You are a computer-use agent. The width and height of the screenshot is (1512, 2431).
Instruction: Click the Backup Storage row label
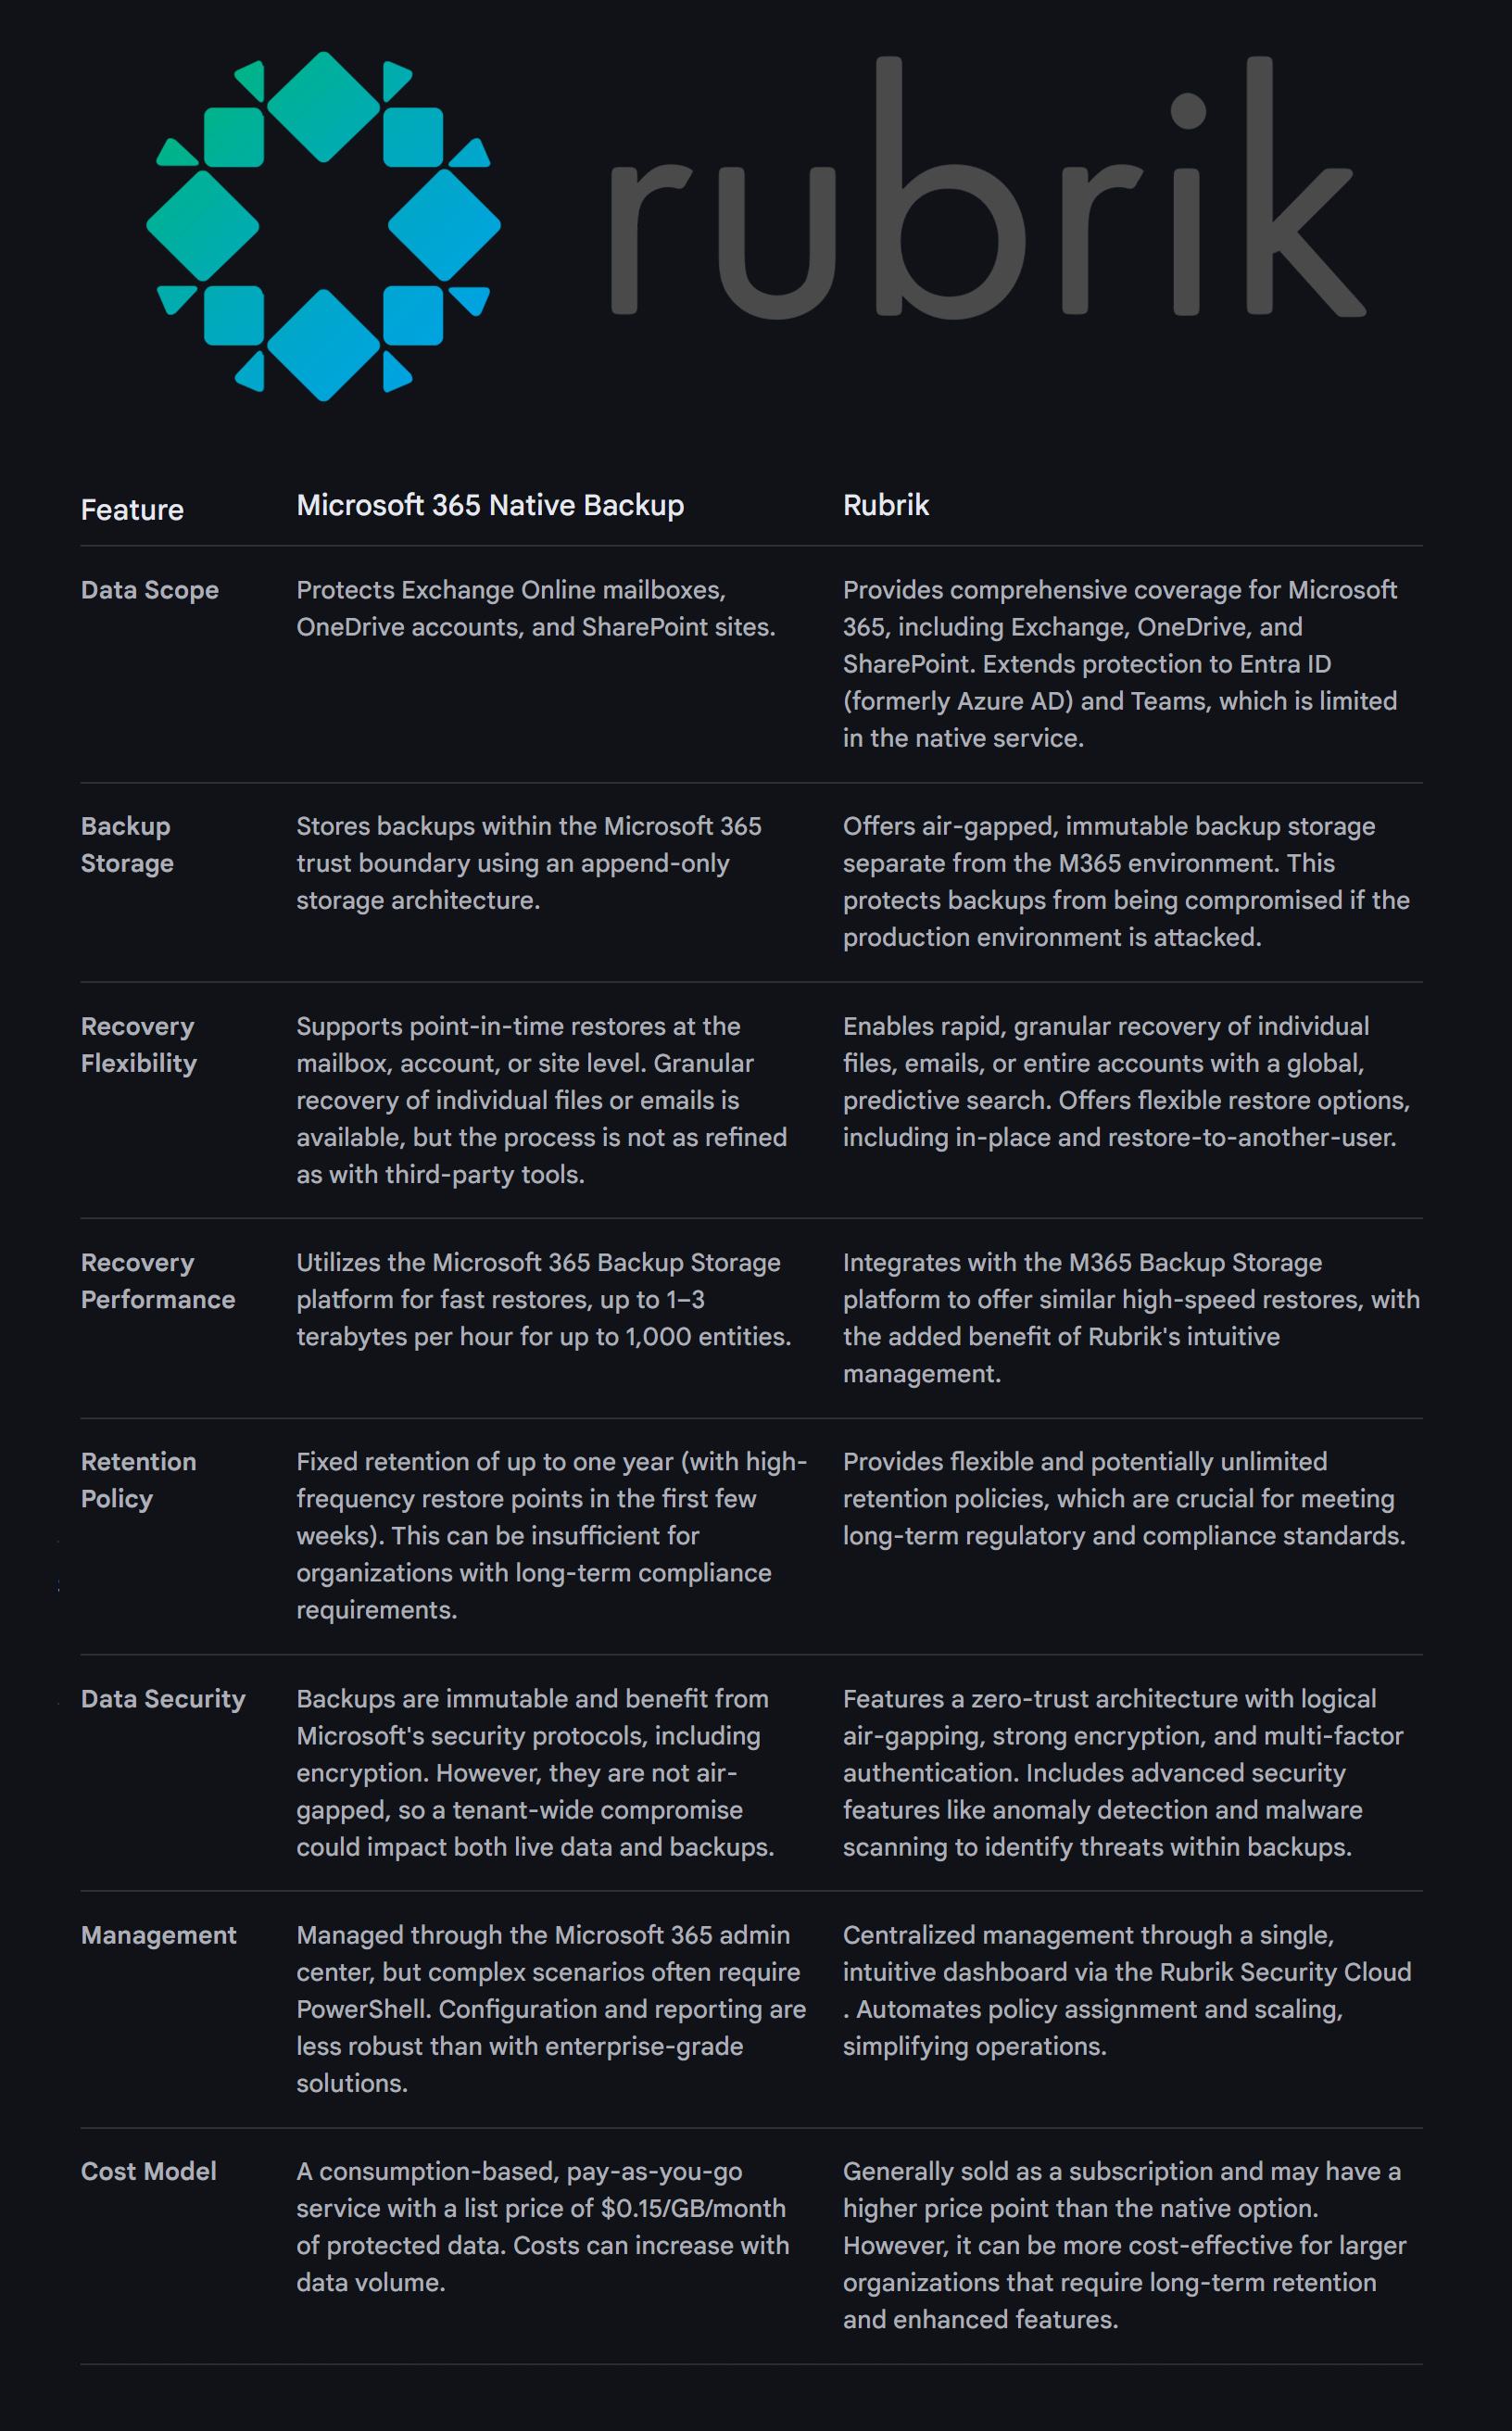click(x=127, y=845)
